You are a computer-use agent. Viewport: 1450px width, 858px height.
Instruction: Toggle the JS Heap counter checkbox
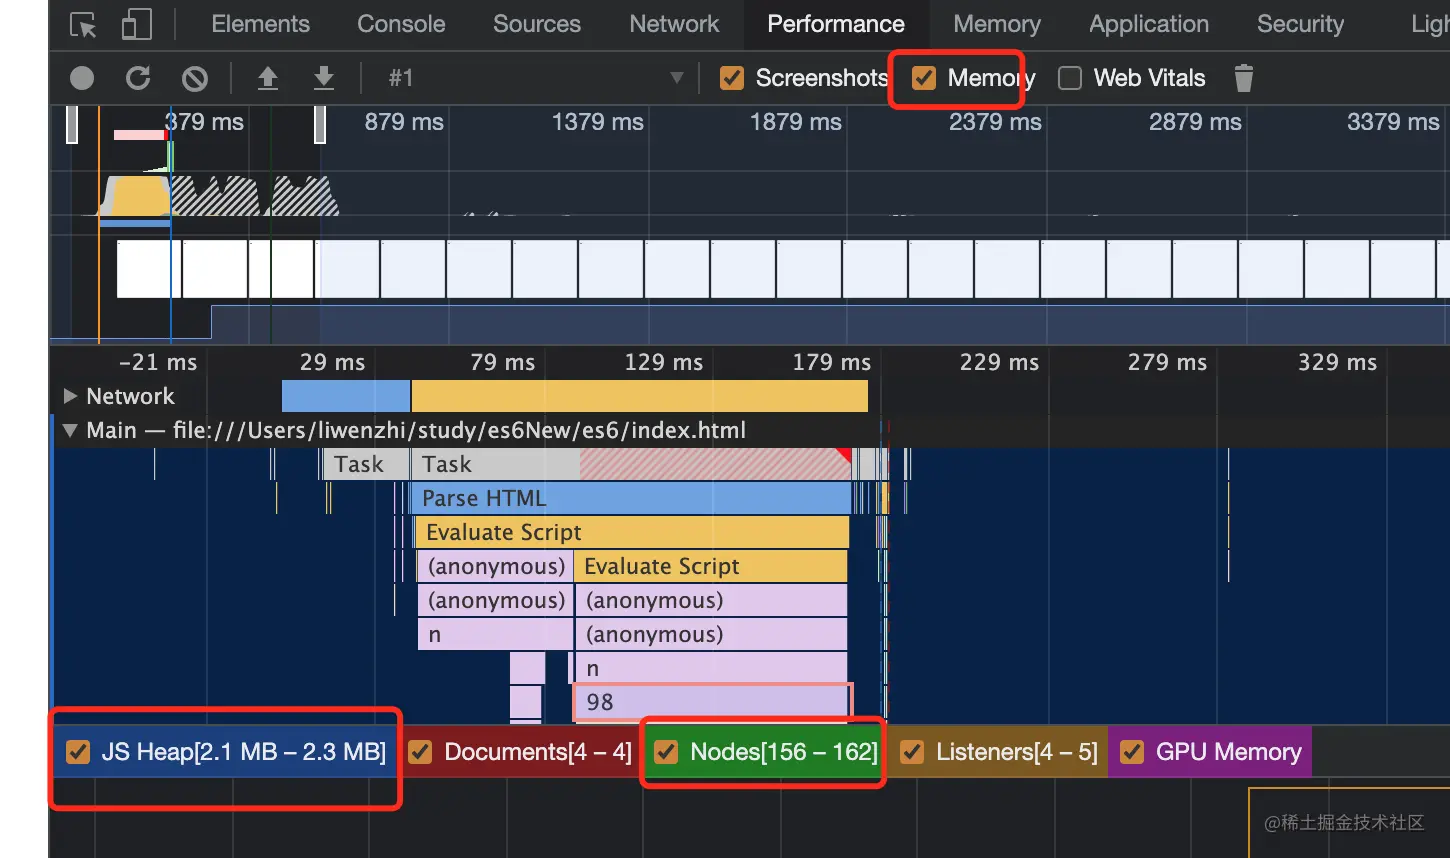tap(78, 752)
